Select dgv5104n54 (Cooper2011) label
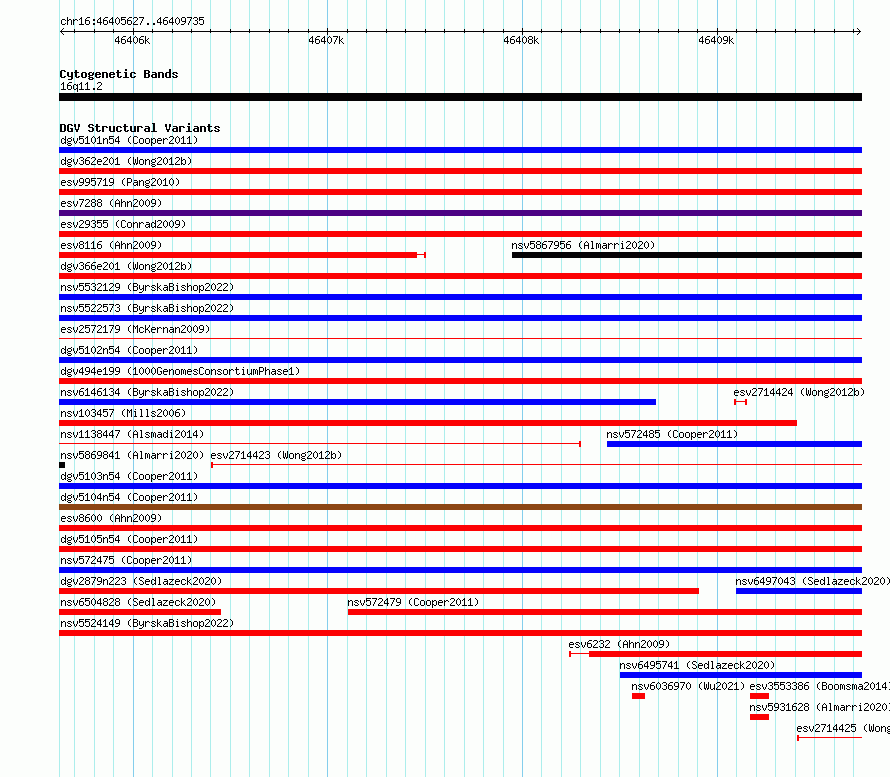Image resolution: width=890 pixels, height=777 pixels. pos(129,497)
